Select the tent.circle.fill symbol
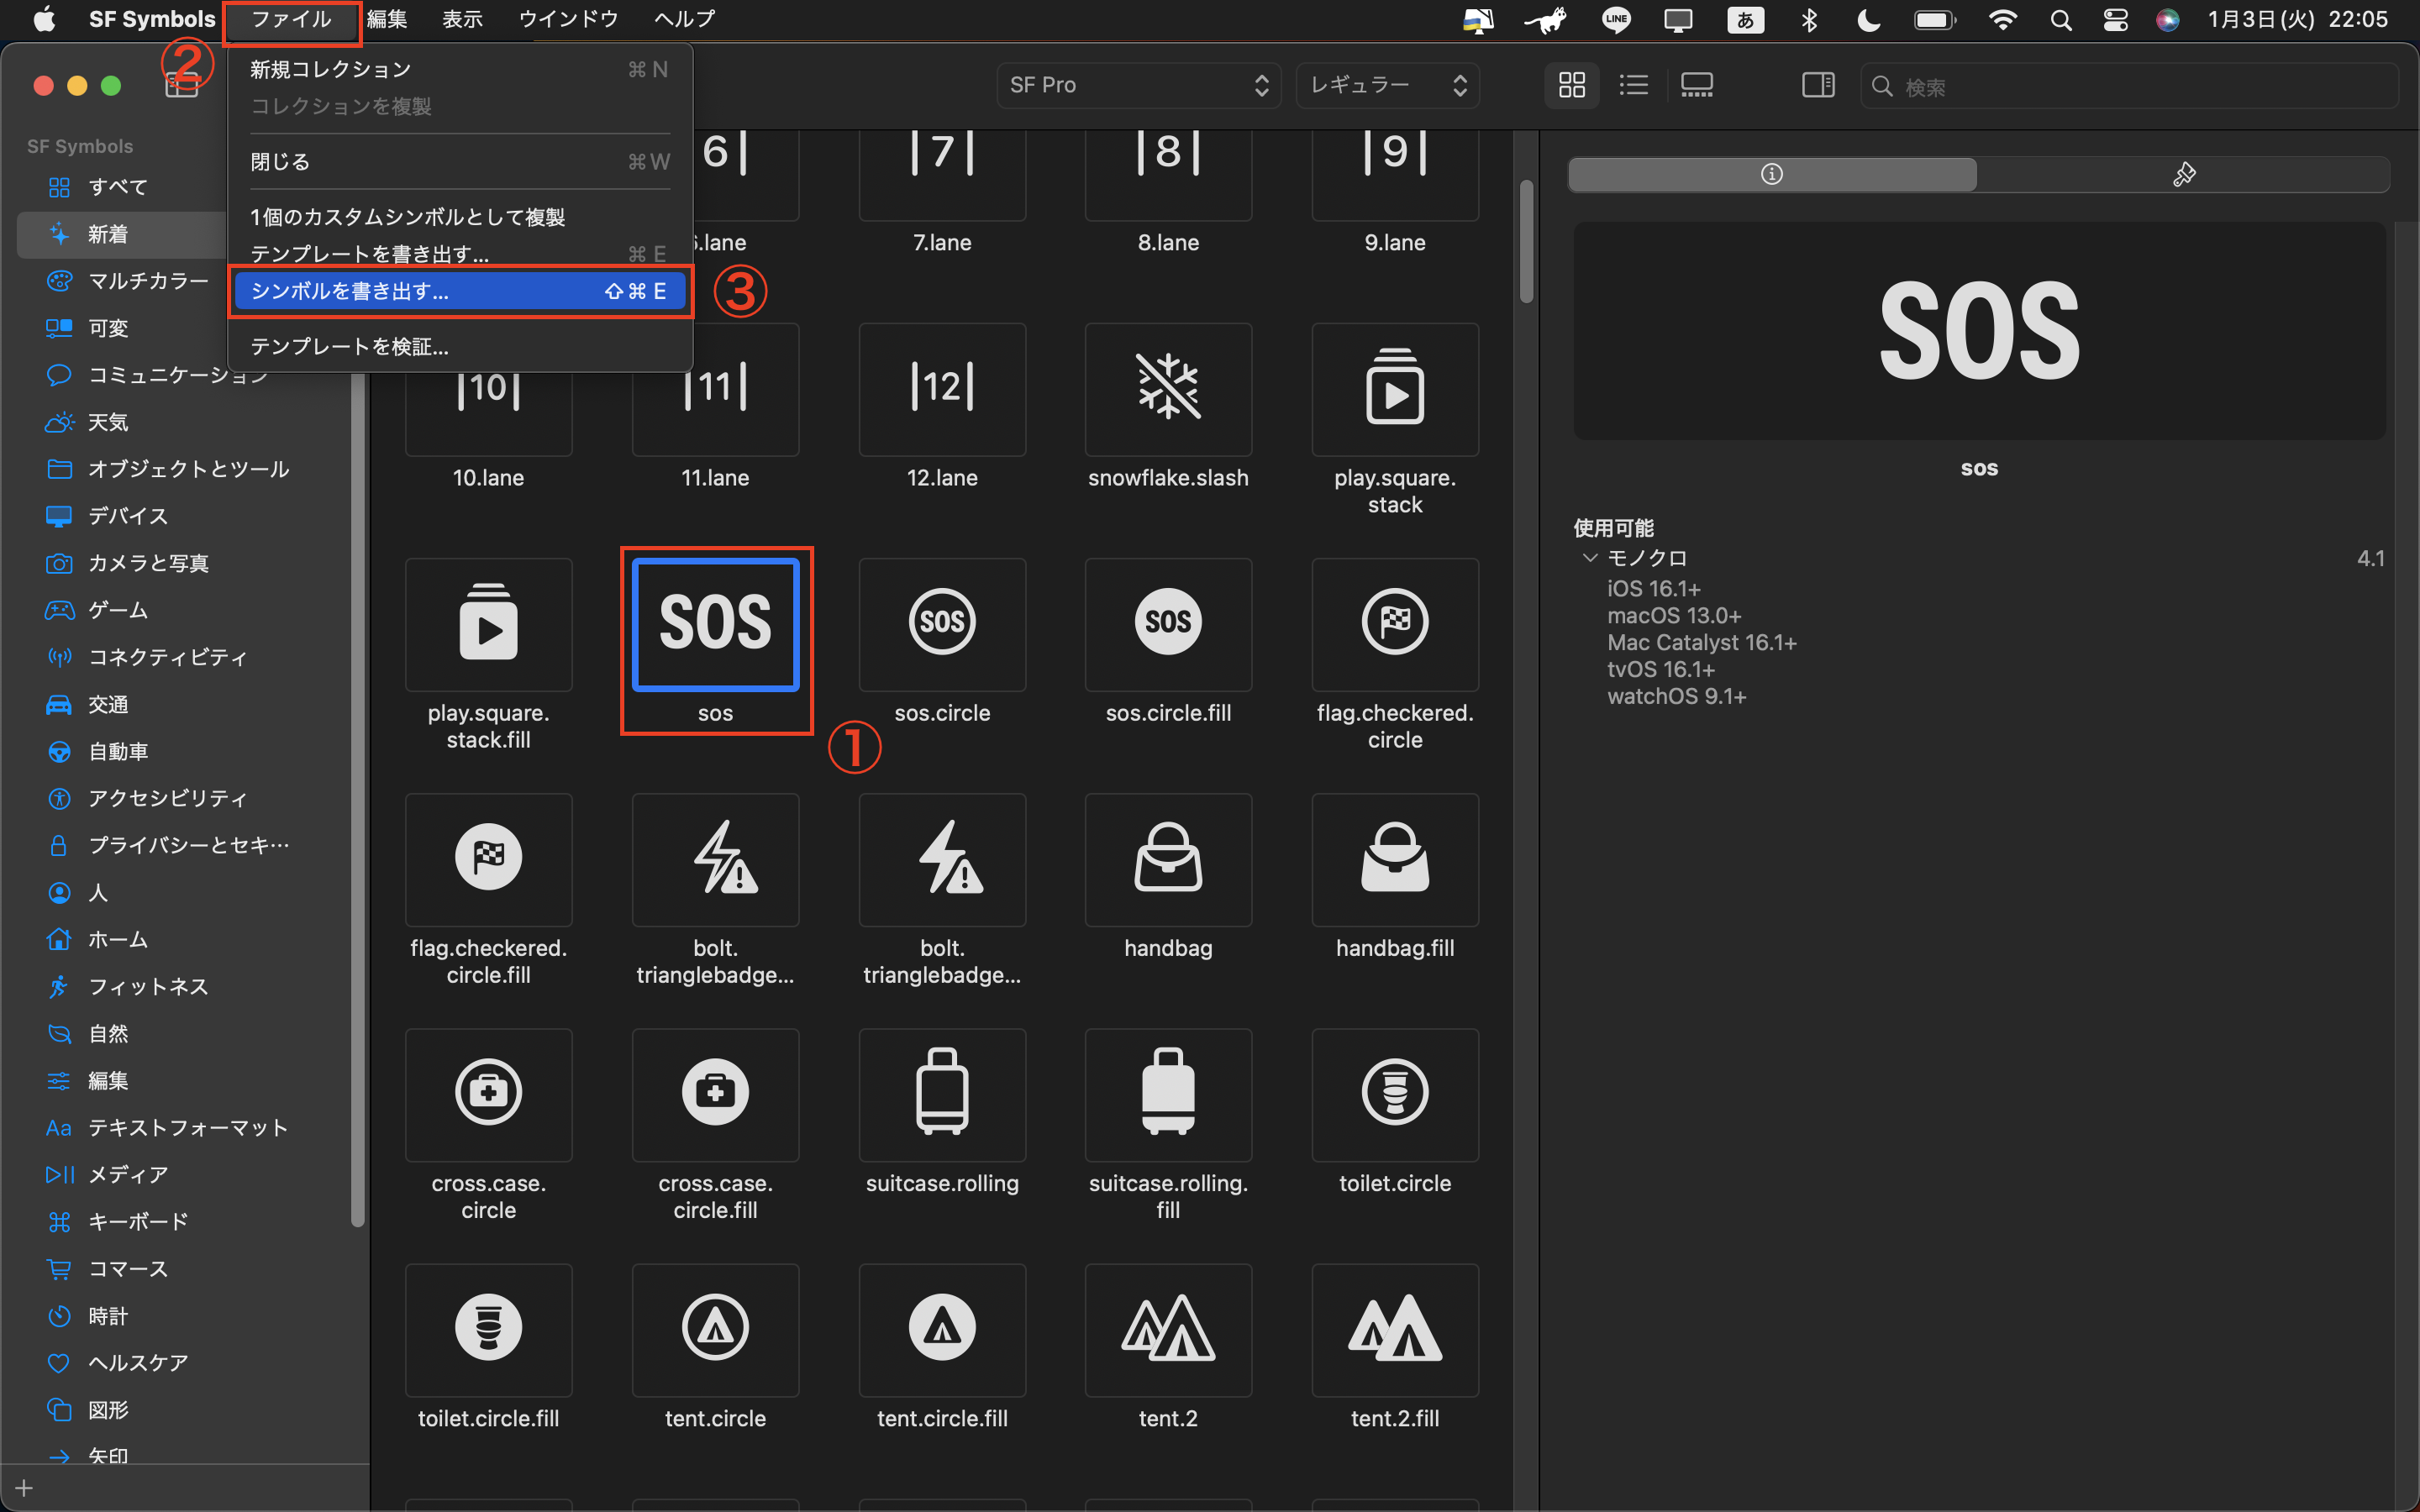This screenshot has height=1512, width=2420. click(942, 1329)
